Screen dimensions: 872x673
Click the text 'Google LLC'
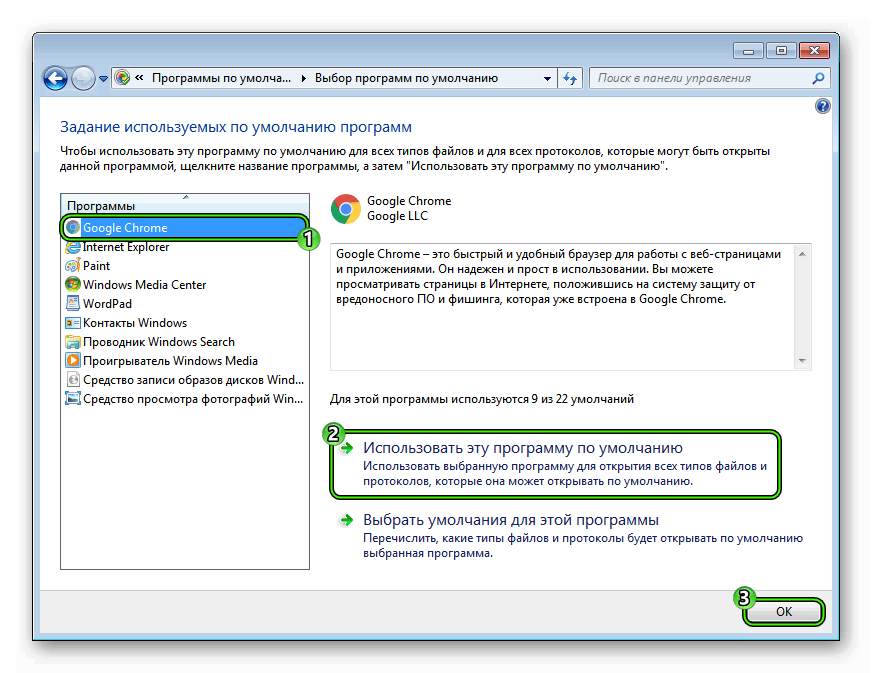[397, 216]
